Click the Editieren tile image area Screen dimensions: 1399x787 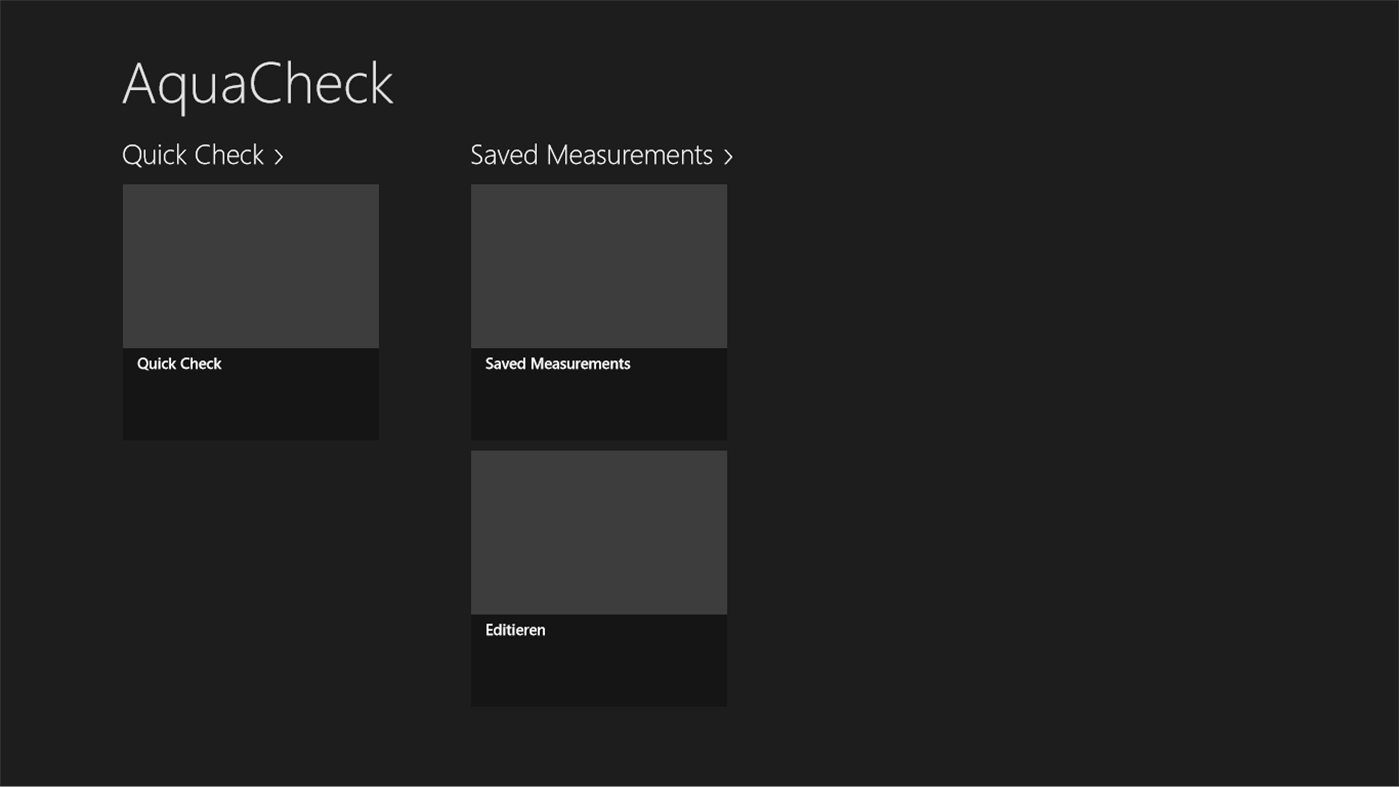click(x=598, y=531)
